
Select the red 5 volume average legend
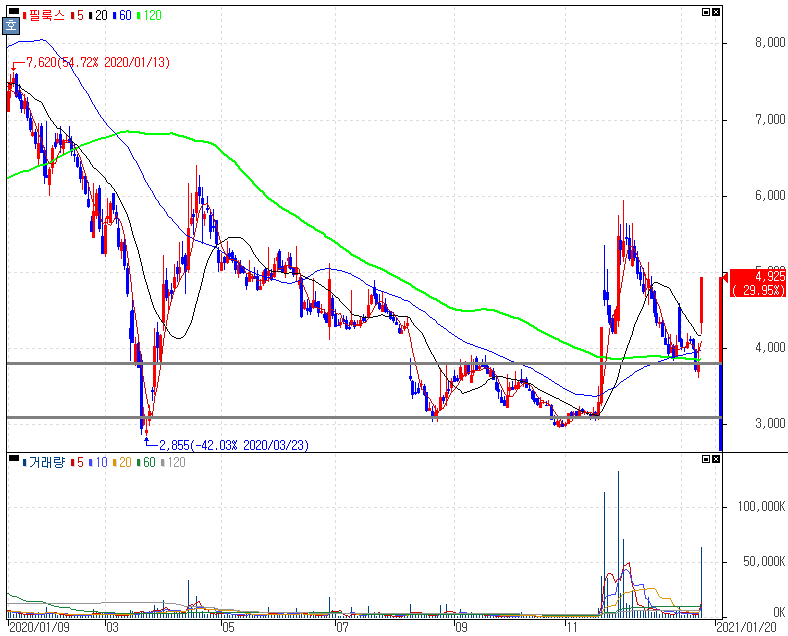point(77,462)
